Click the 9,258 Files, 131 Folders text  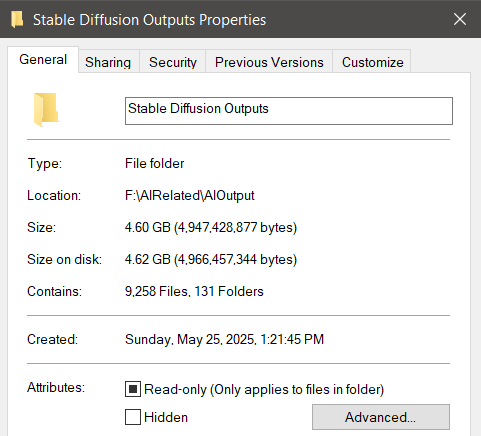[194, 291]
